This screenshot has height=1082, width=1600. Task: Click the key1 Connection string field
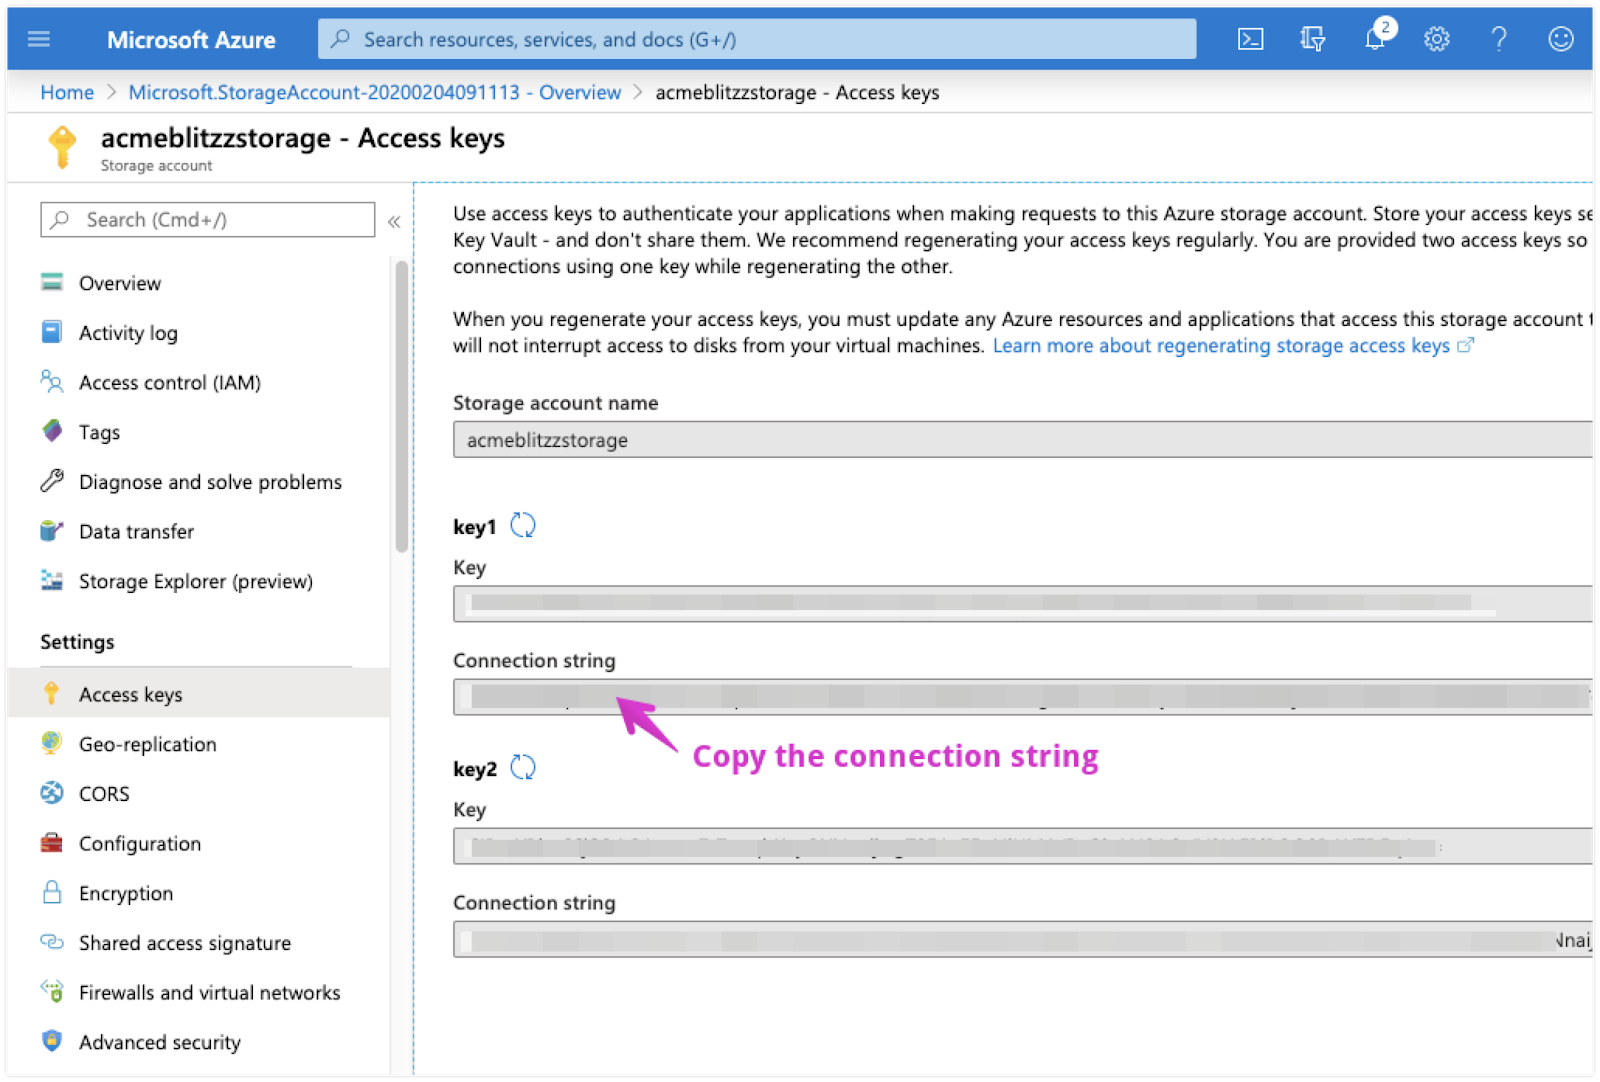coord(1022,697)
